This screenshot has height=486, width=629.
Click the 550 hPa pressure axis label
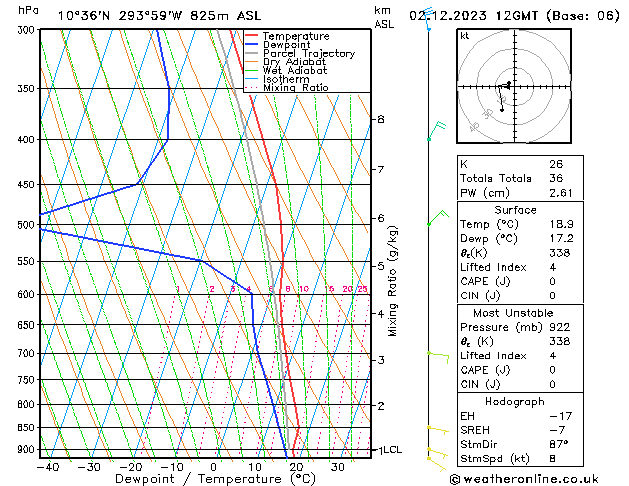pyautogui.click(x=28, y=262)
